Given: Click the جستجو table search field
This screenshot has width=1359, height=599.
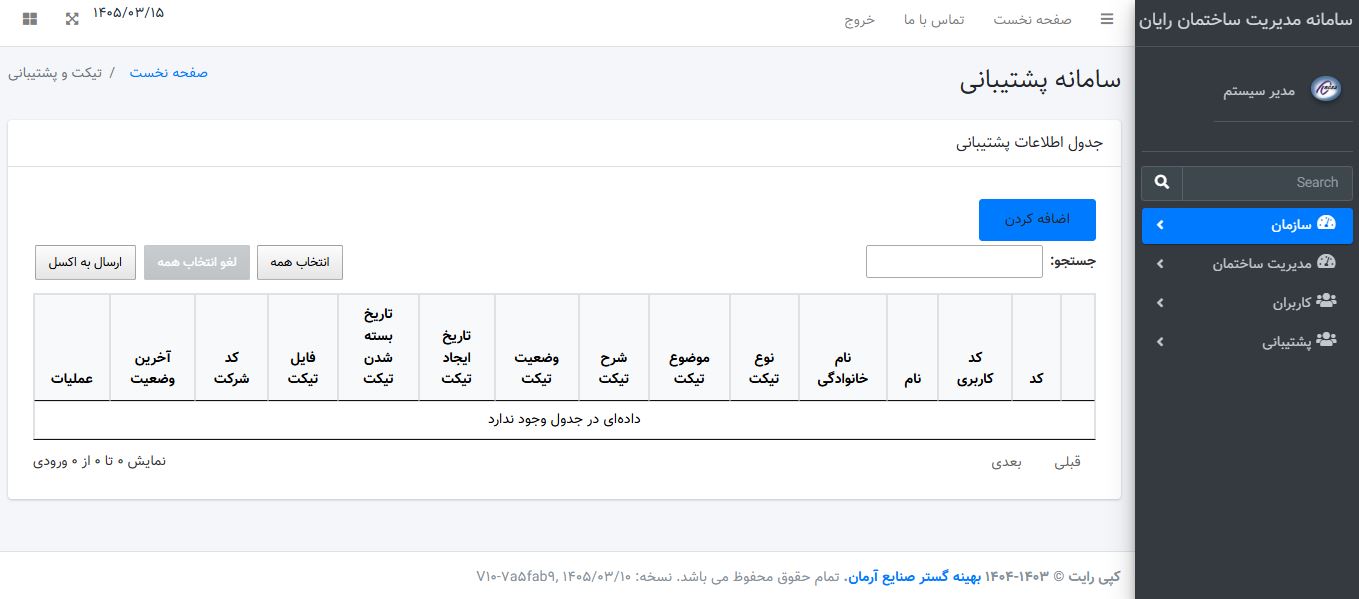Looking at the screenshot, I should click(954, 262).
